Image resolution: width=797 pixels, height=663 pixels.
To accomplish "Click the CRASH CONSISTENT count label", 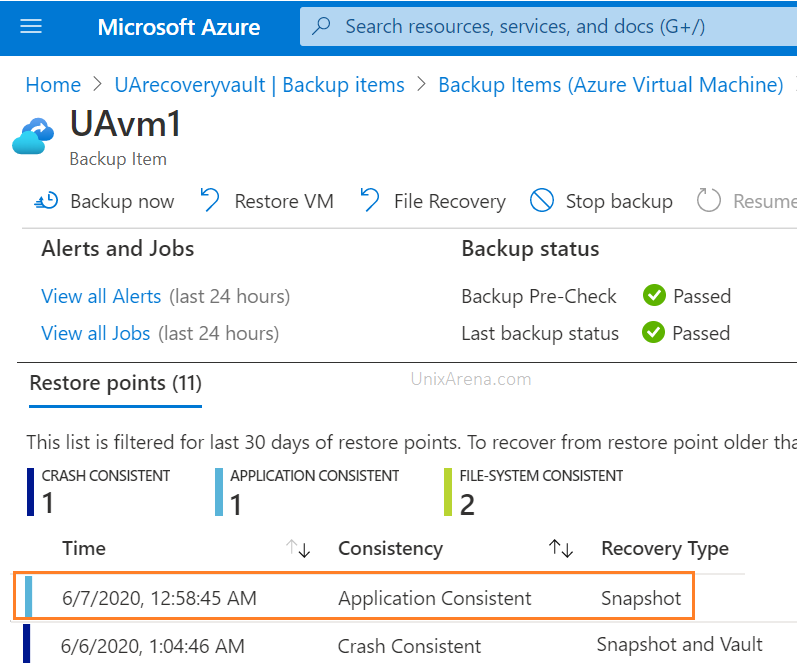I will click(106, 476).
